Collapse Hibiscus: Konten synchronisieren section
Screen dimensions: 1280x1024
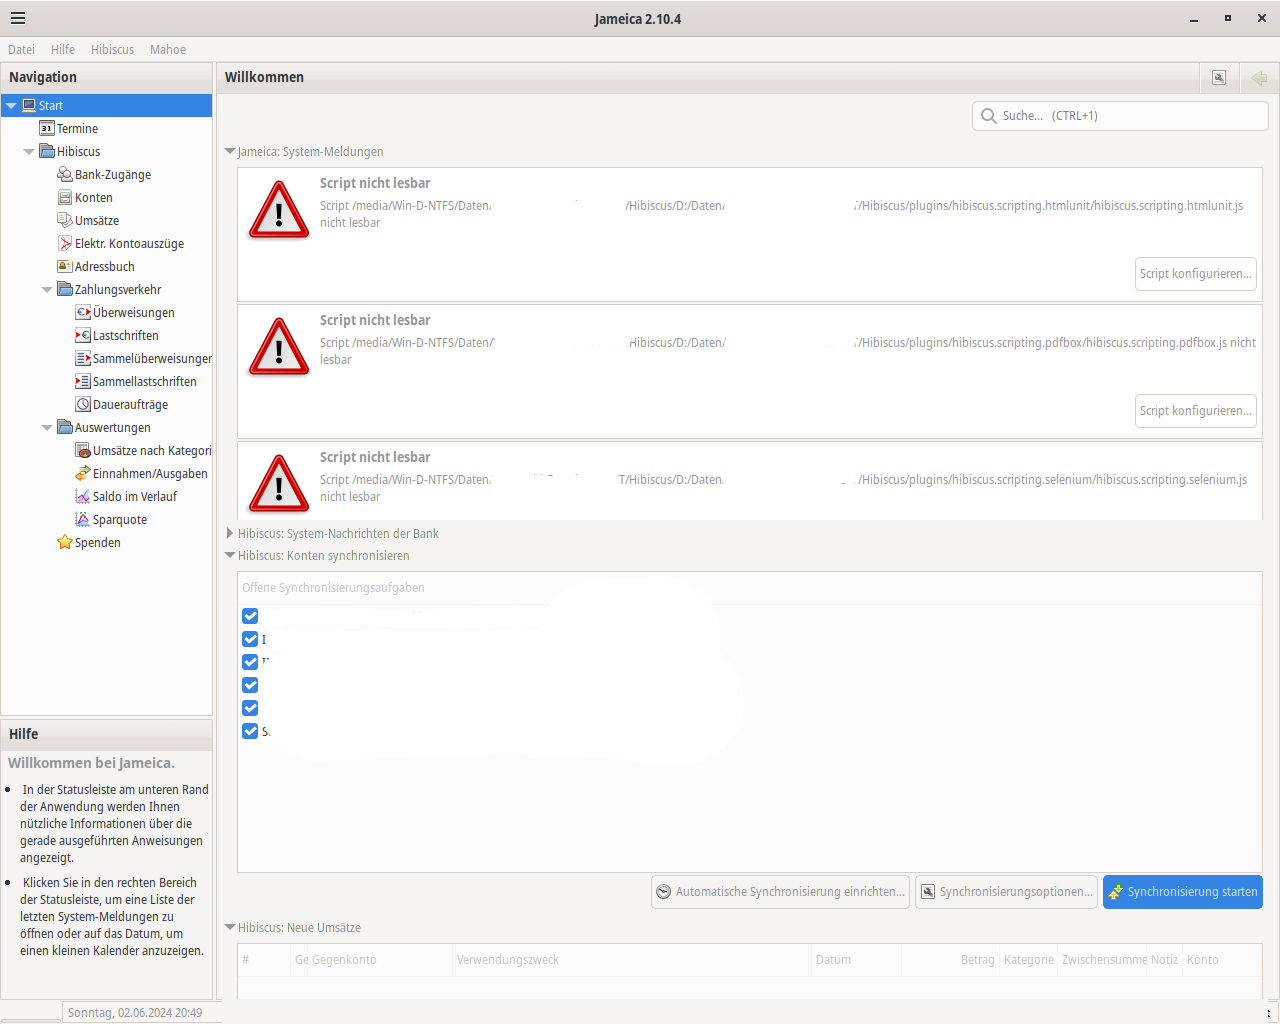tap(230, 555)
